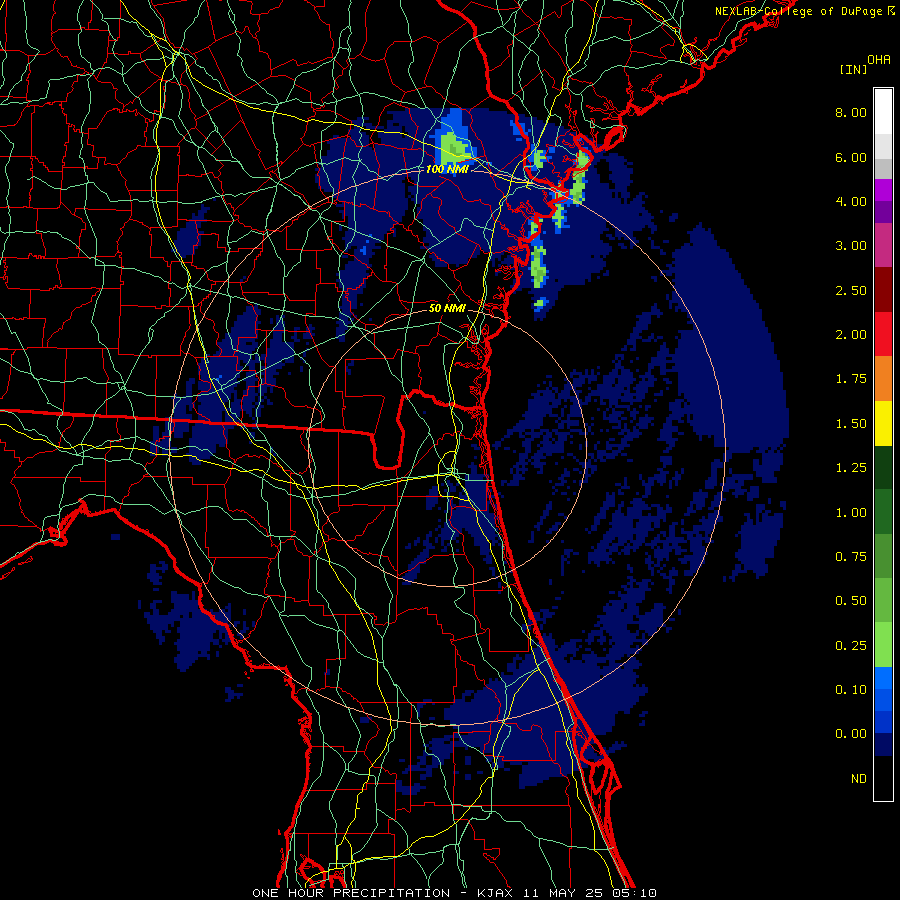This screenshot has height=900, width=900.
Task: Click the 6.00 legend value
Action: click(851, 157)
